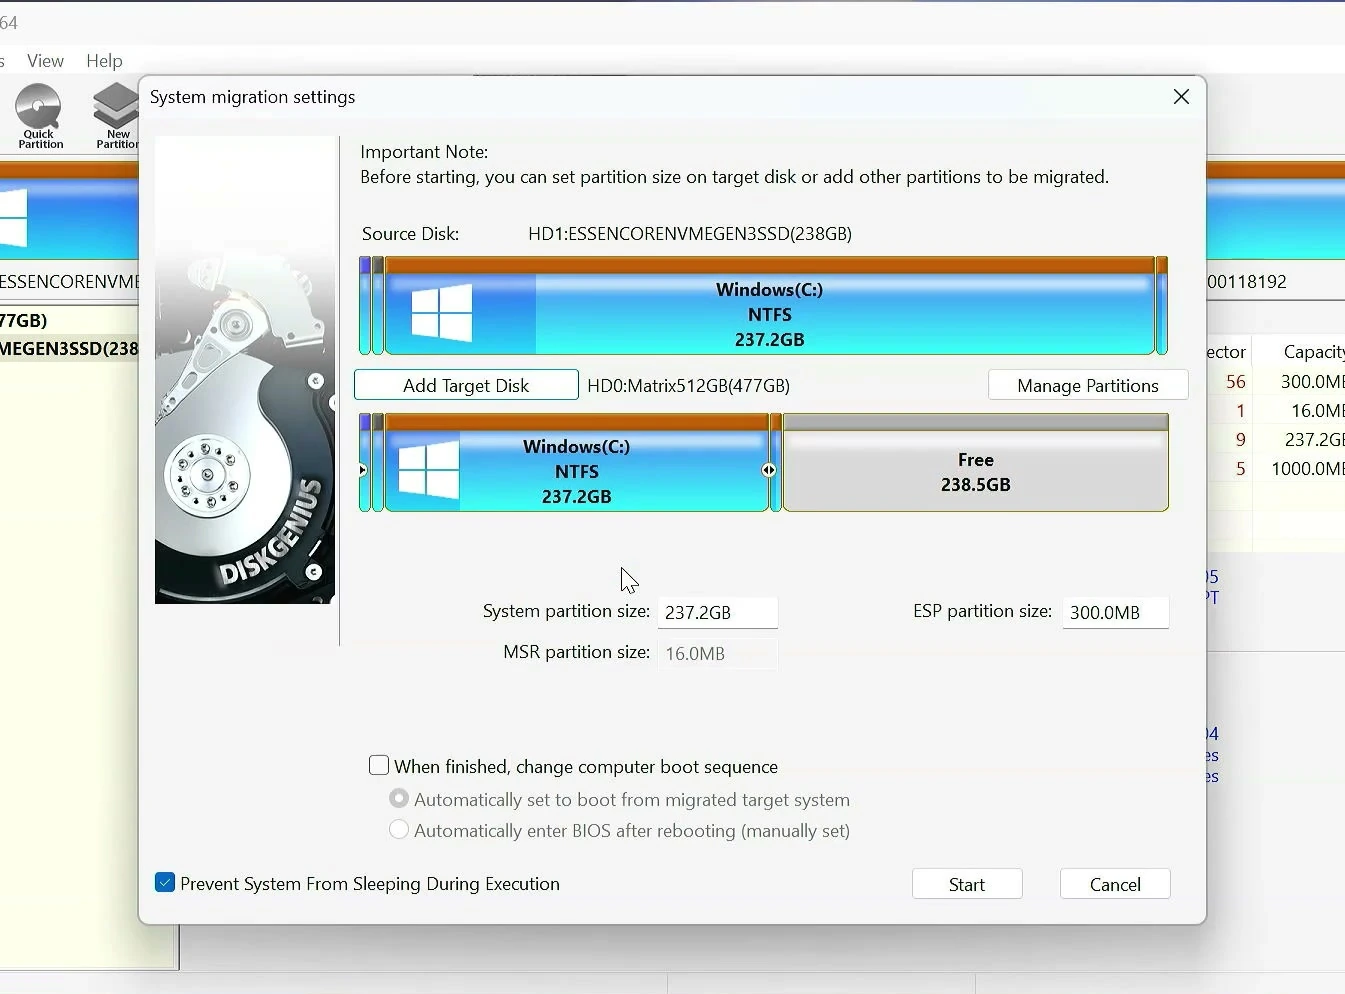Select the target disk Windows(C:) partition block
Image resolution: width=1345 pixels, height=994 pixels.
point(577,463)
